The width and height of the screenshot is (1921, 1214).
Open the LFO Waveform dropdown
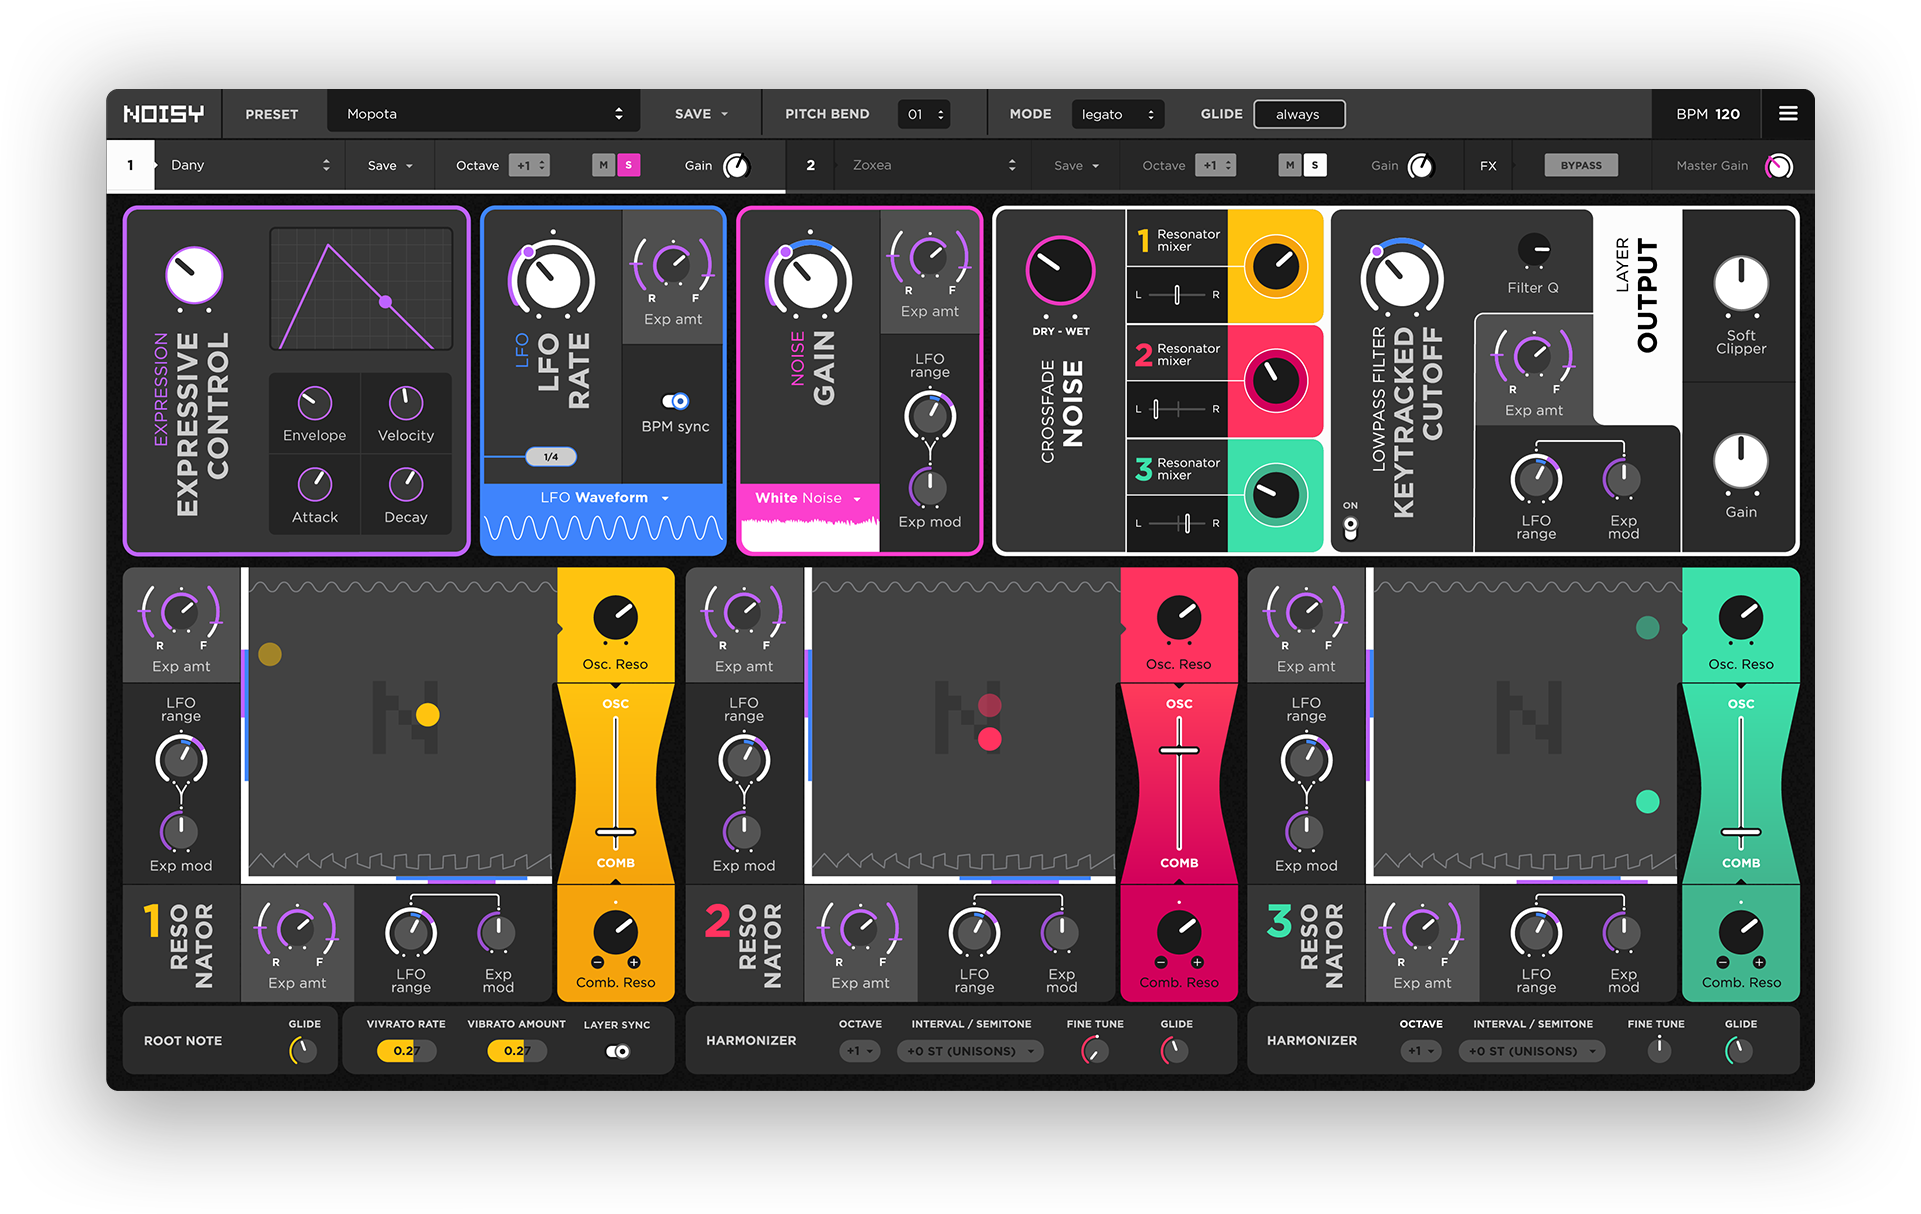click(602, 497)
